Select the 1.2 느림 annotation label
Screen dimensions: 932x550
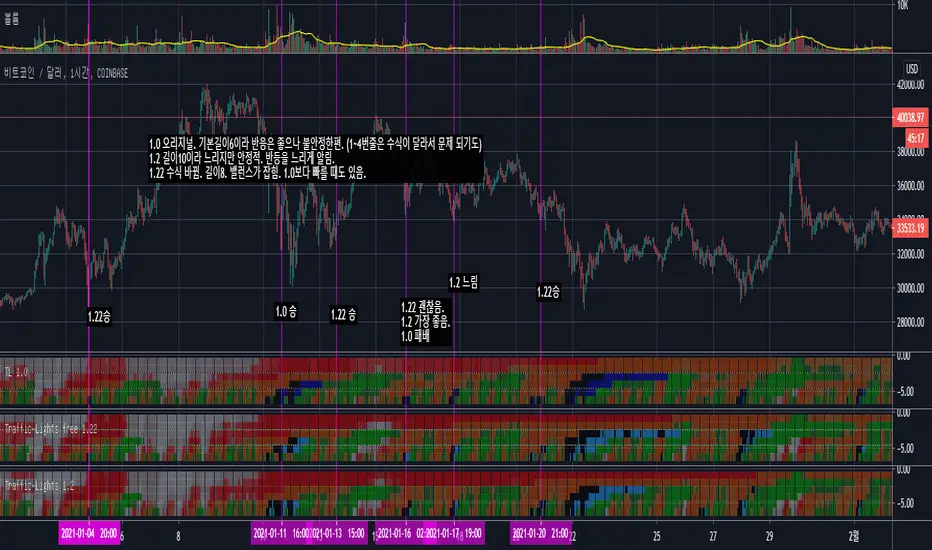coord(464,282)
